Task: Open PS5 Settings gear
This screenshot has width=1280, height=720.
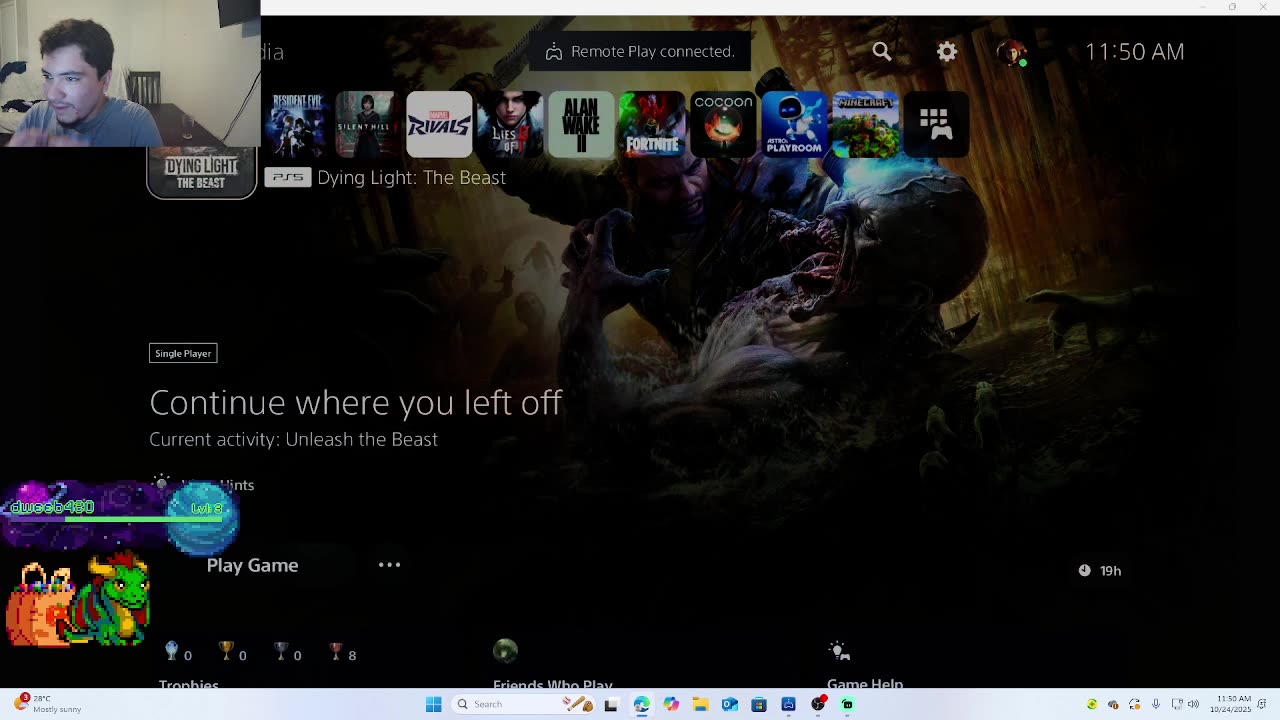Action: tap(947, 51)
